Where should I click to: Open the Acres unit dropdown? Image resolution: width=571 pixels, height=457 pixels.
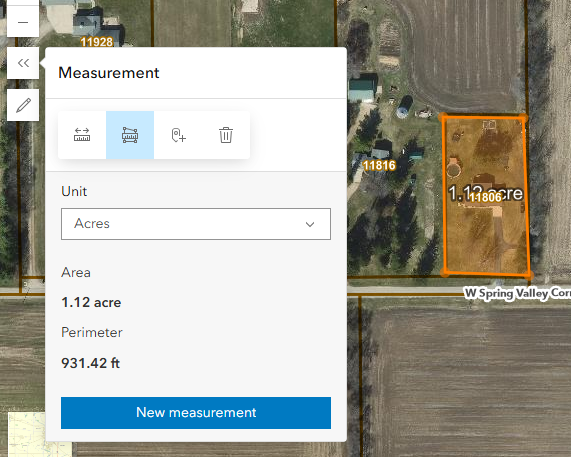[196, 224]
